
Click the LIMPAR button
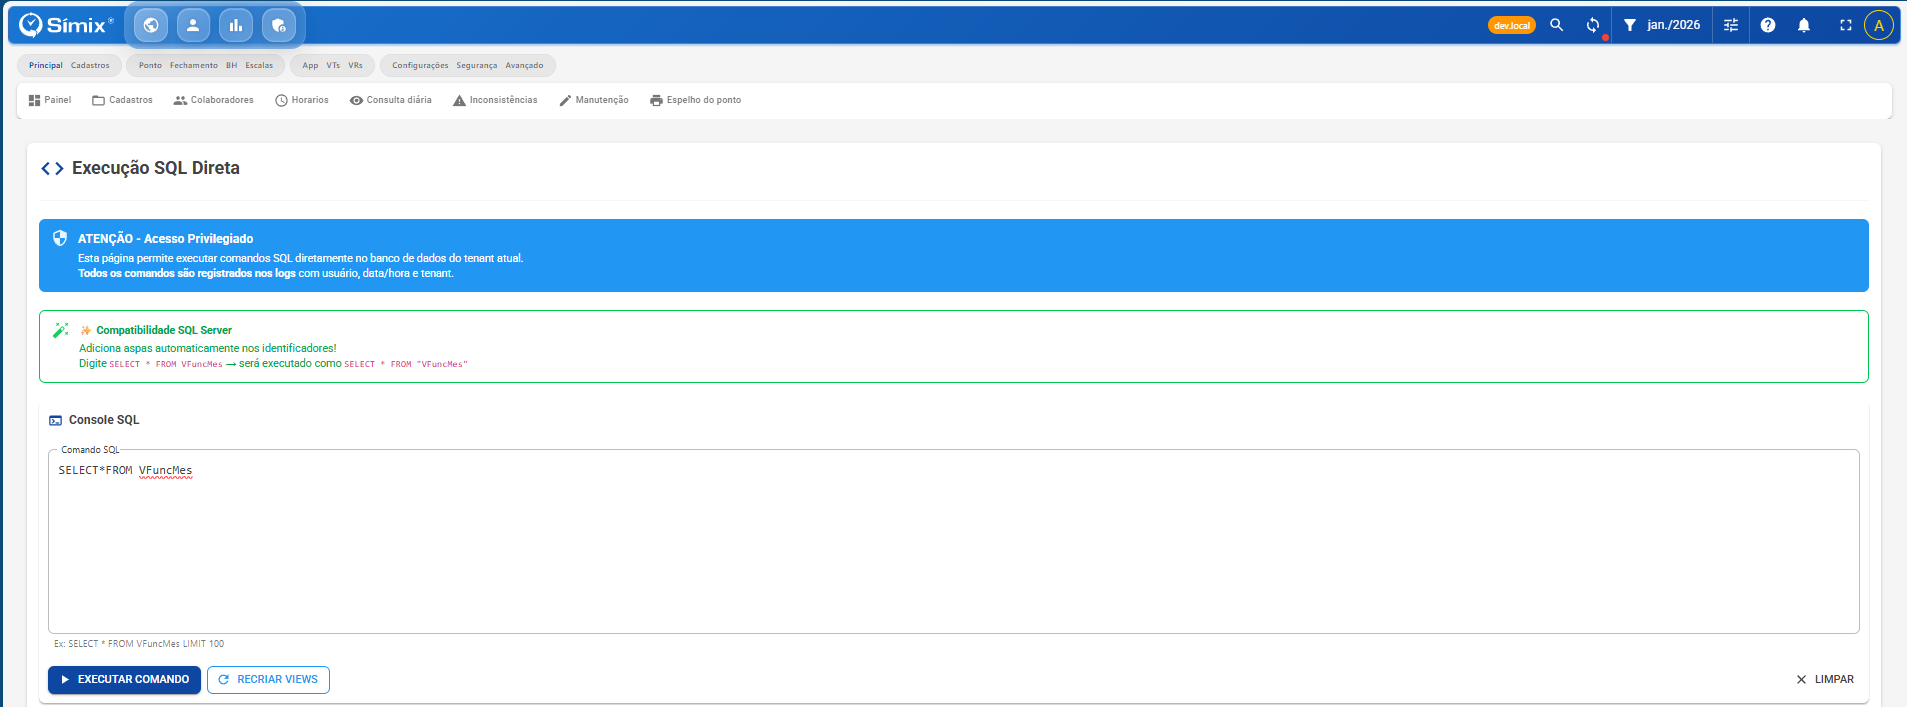[1825, 680]
